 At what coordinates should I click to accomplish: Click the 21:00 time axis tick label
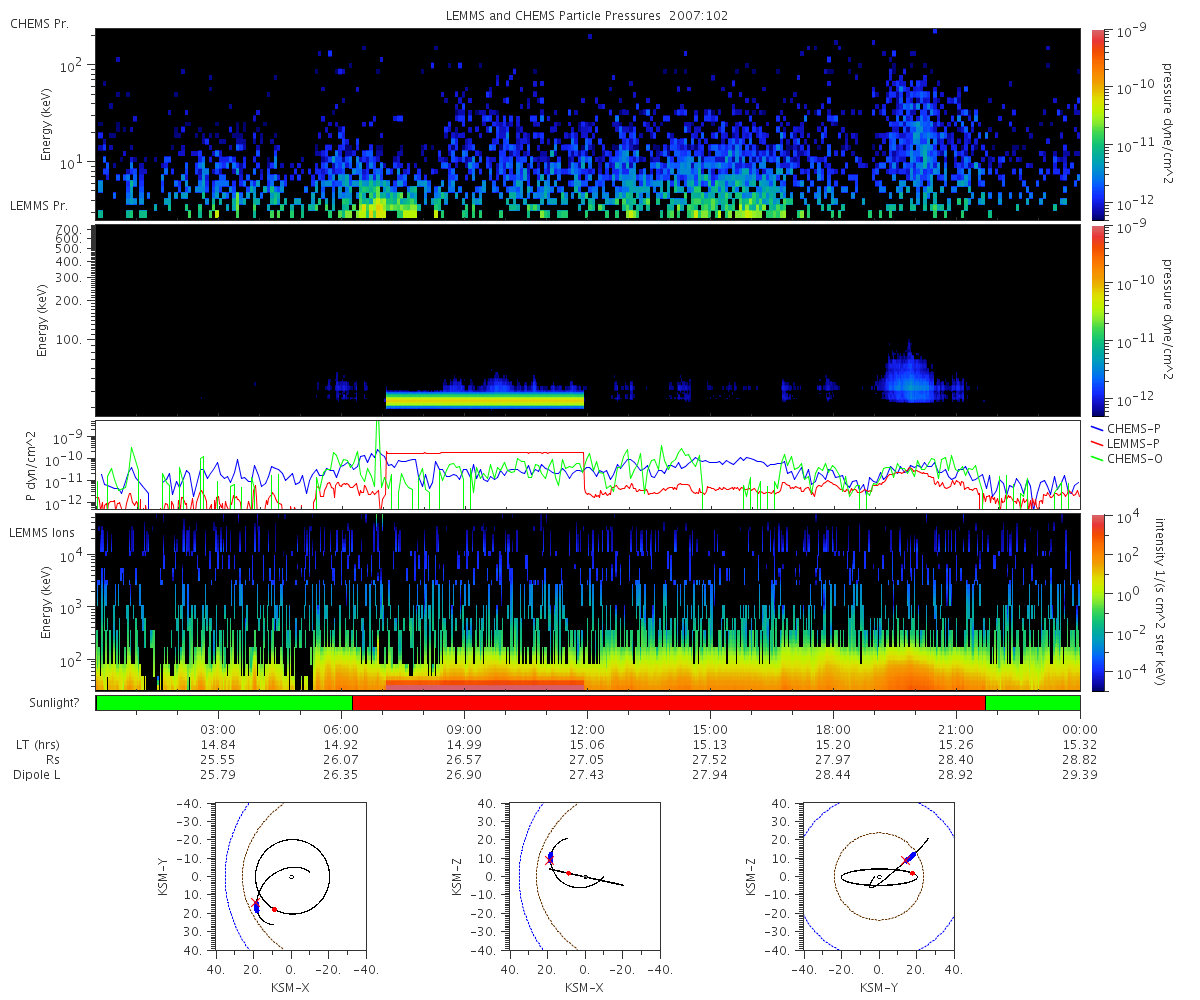(957, 730)
